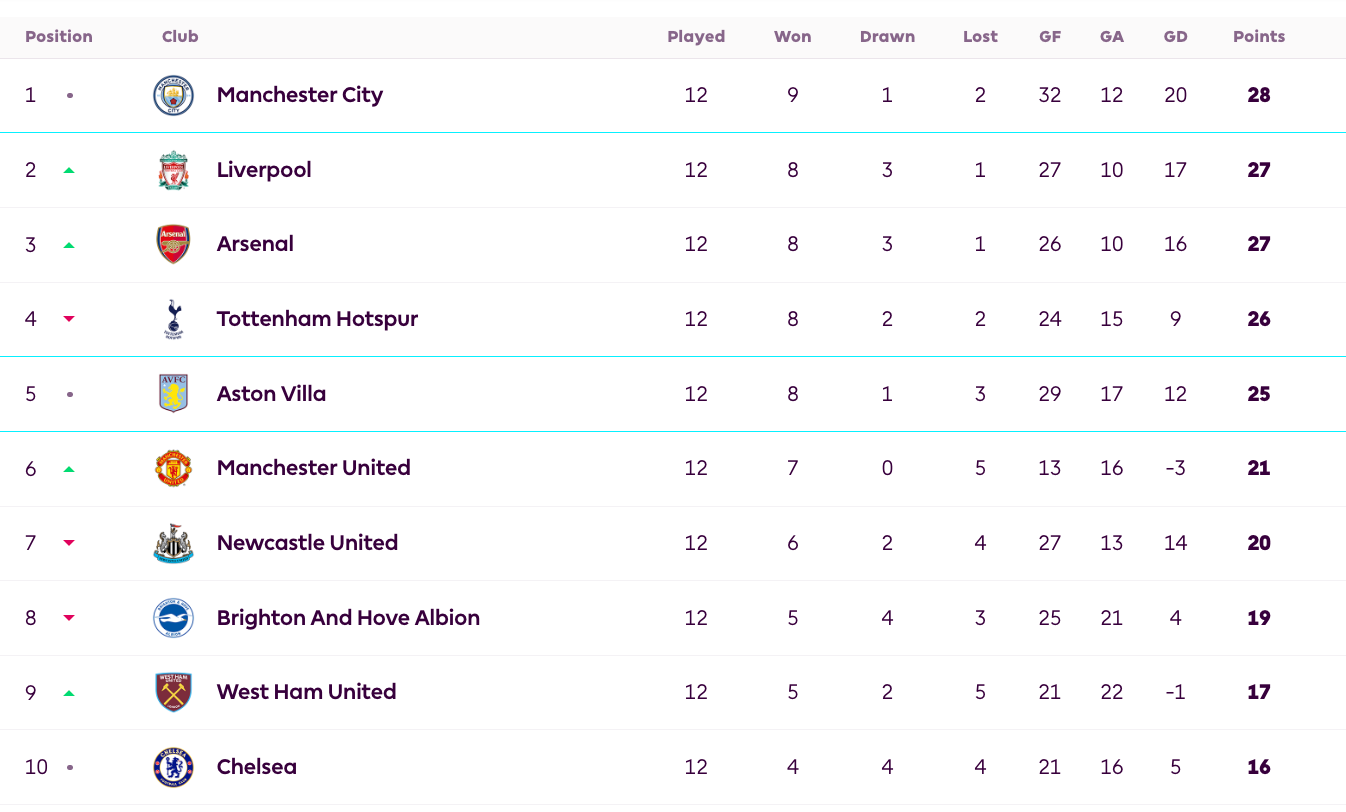Image resolution: width=1346 pixels, height=812 pixels.
Task: Click the West Ham United crest
Action: [x=173, y=692]
